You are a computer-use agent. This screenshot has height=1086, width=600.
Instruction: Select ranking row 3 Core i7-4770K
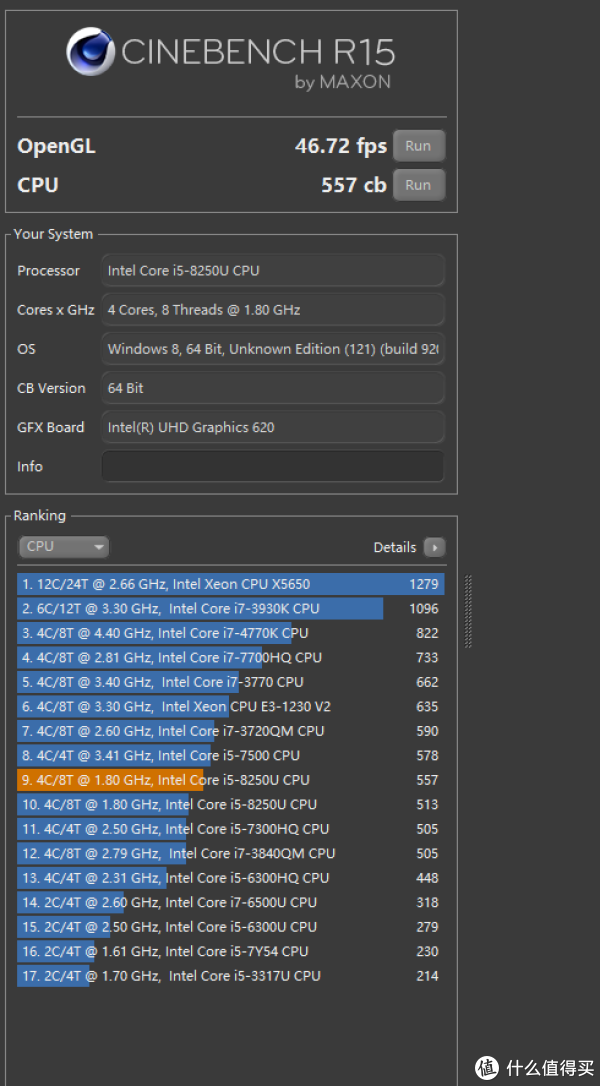231,633
